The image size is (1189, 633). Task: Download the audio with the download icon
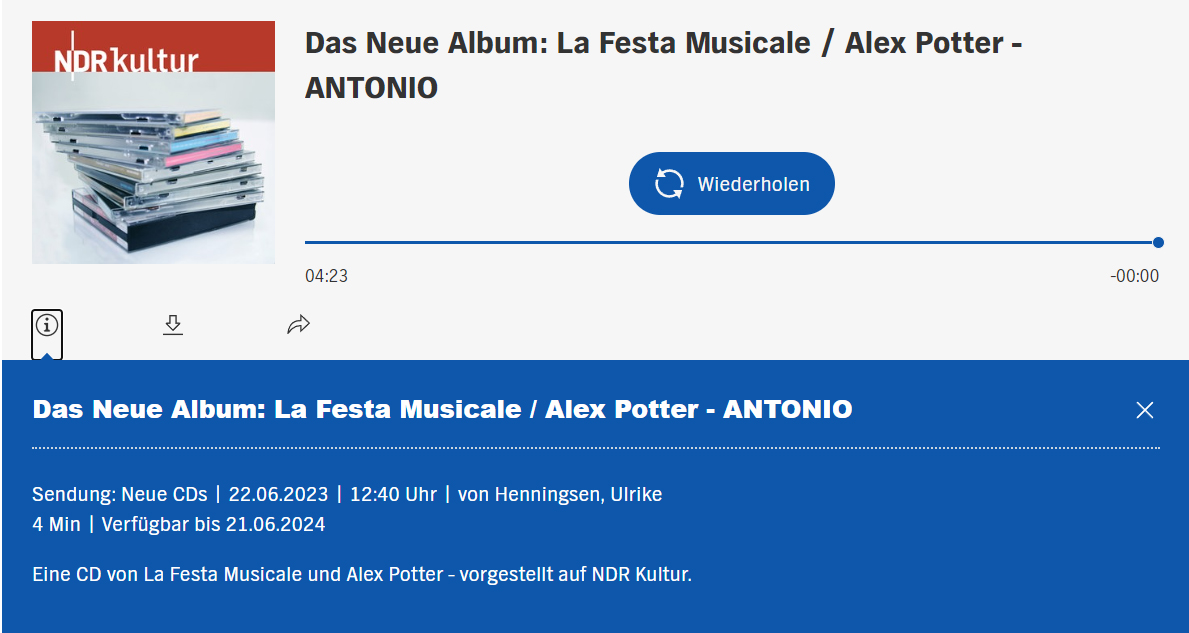pyautogui.click(x=173, y=325)
